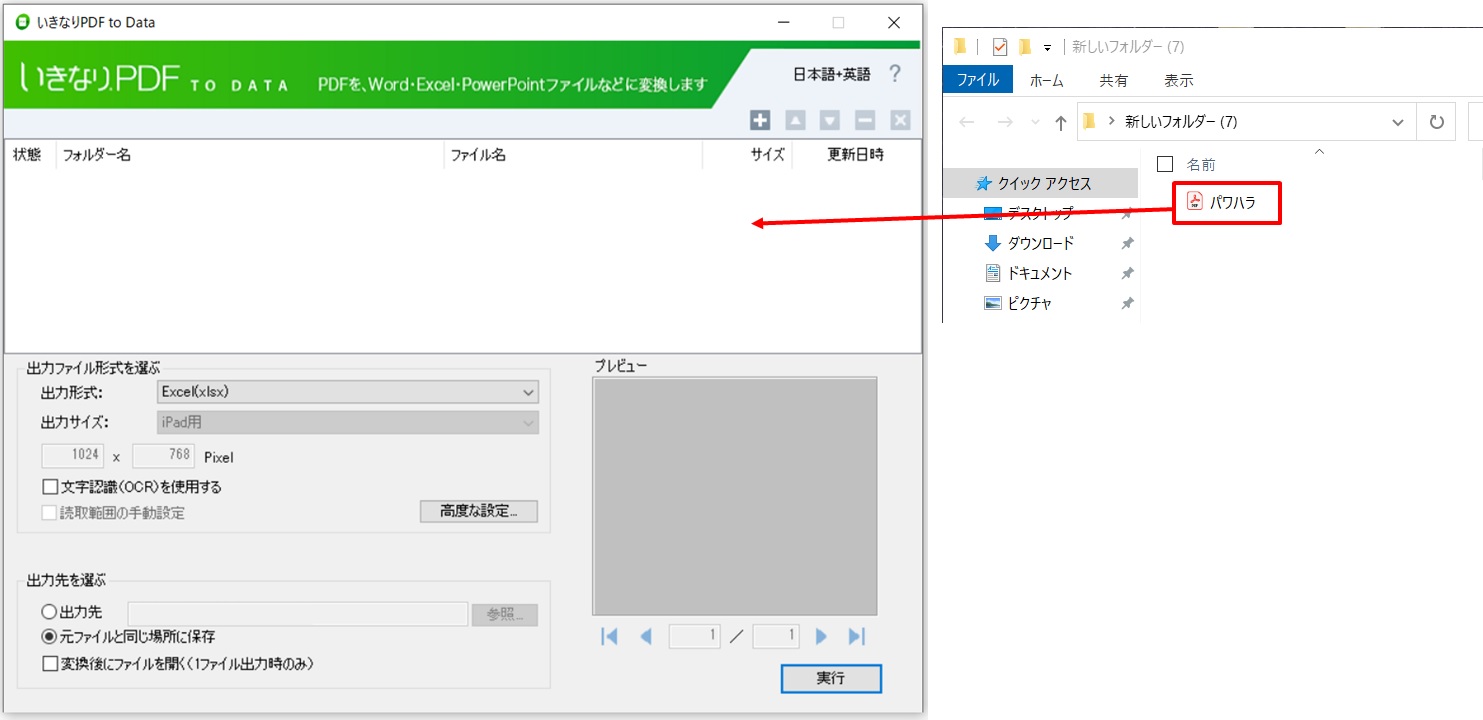1483x720 pixels.
Task: Open ドキュメント in quick access
Action: pos(1040,273)
